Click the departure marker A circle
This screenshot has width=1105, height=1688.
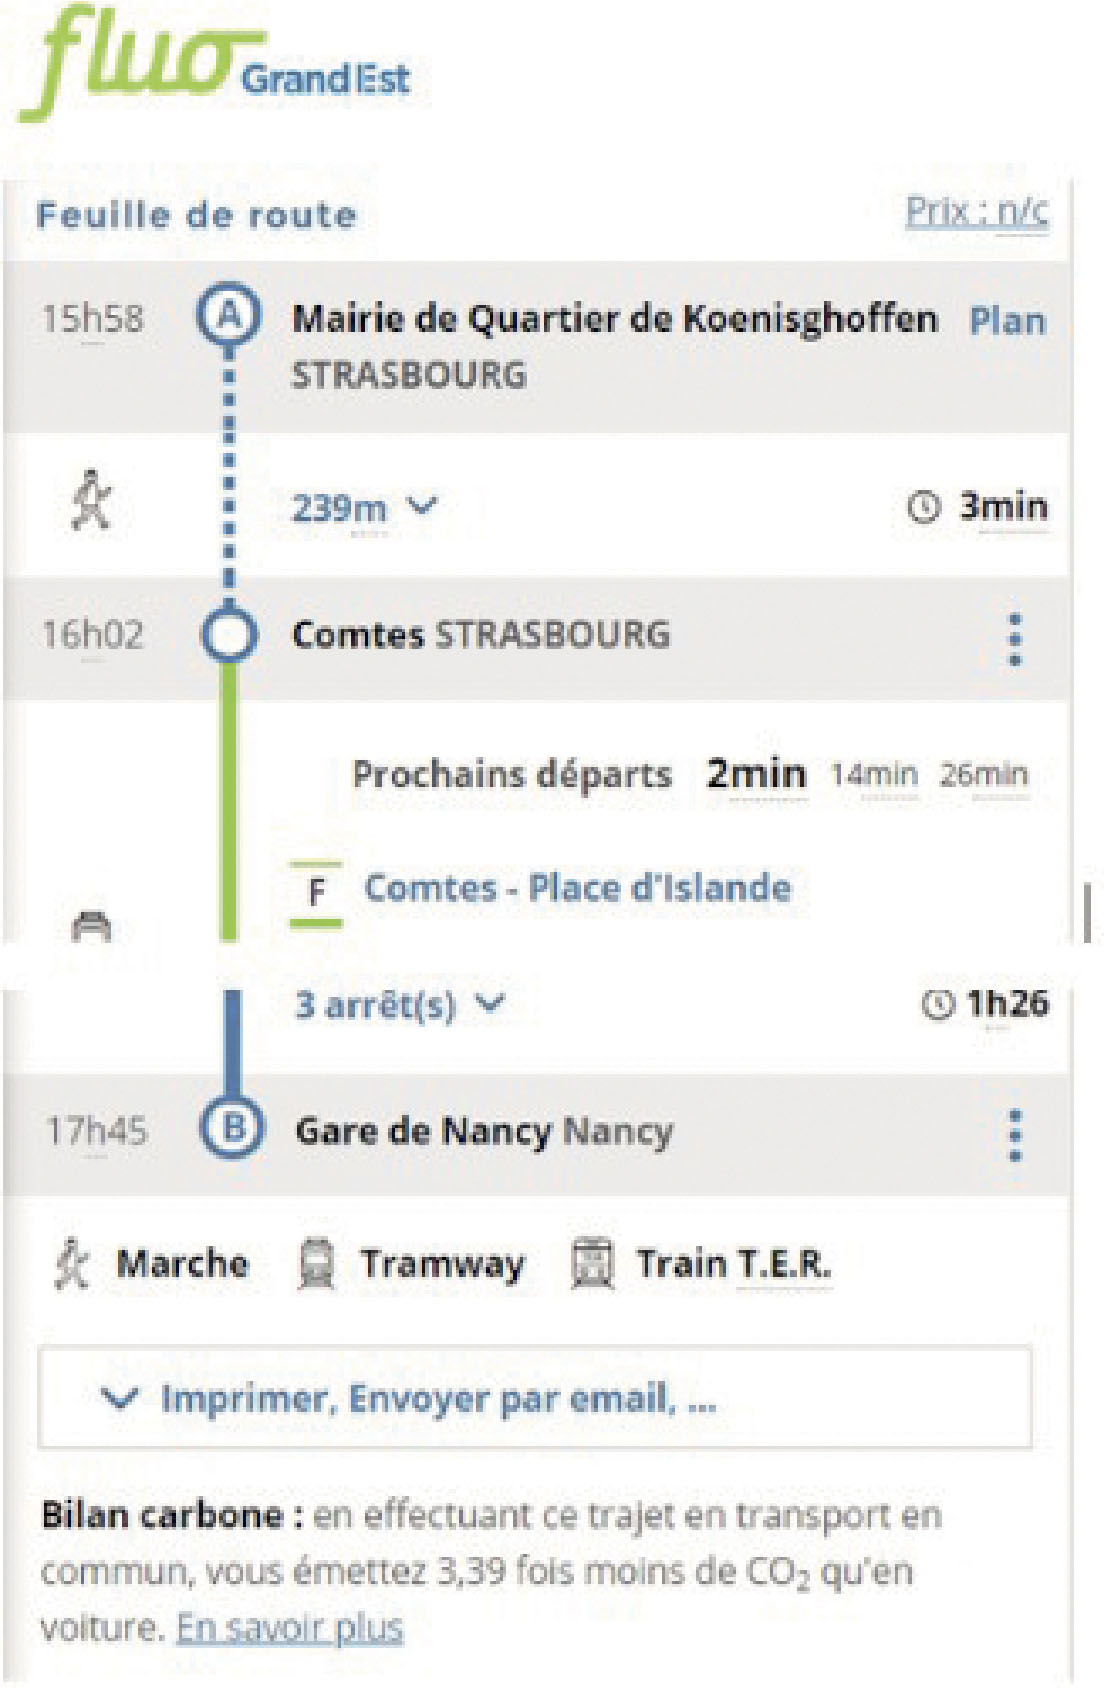coord(229,316)
